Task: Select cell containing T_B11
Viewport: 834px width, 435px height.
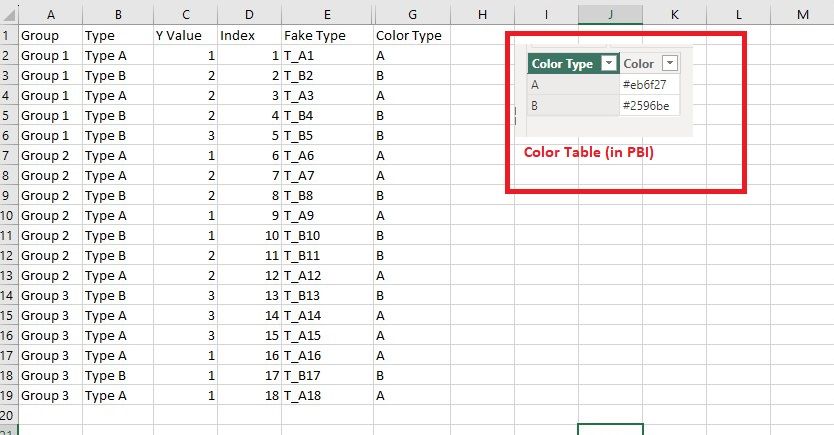Action: point(327,255)
